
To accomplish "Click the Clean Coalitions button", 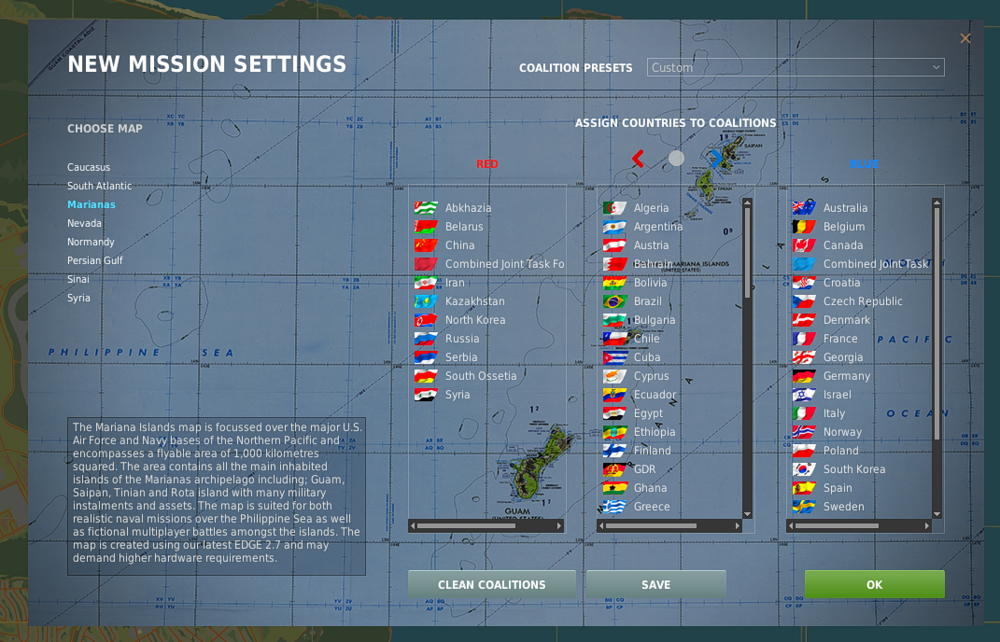I will (x=492, y=585).
